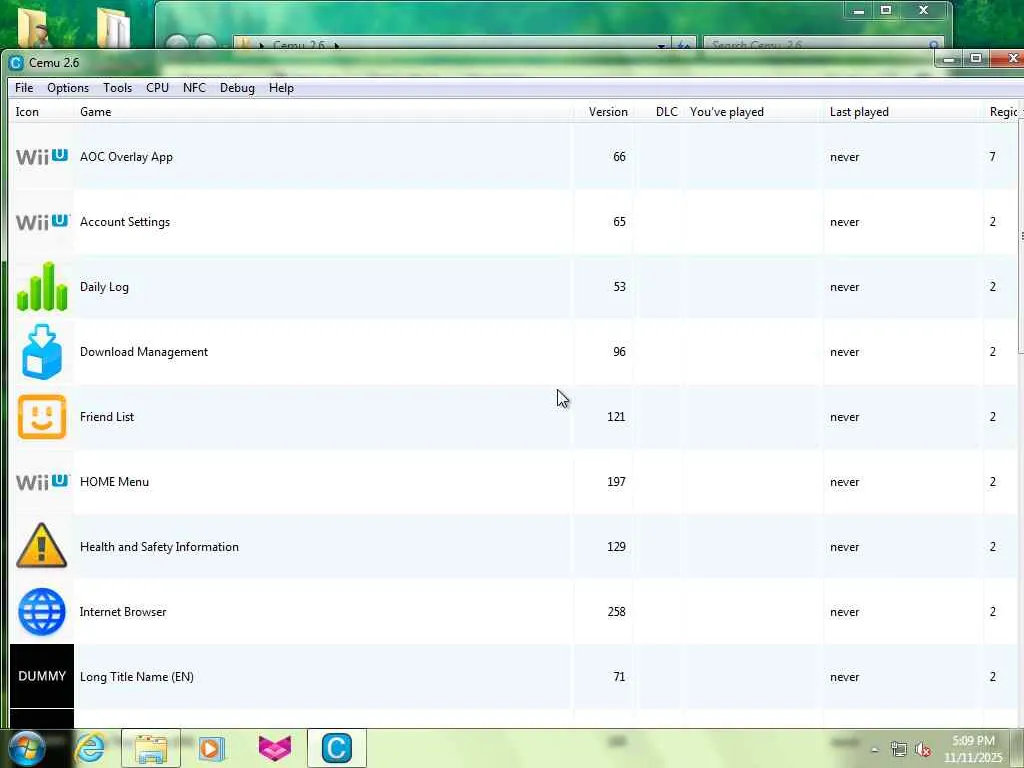
Task: Launch Internet Explorer from taskbar
Action: (x=90, y=748)
